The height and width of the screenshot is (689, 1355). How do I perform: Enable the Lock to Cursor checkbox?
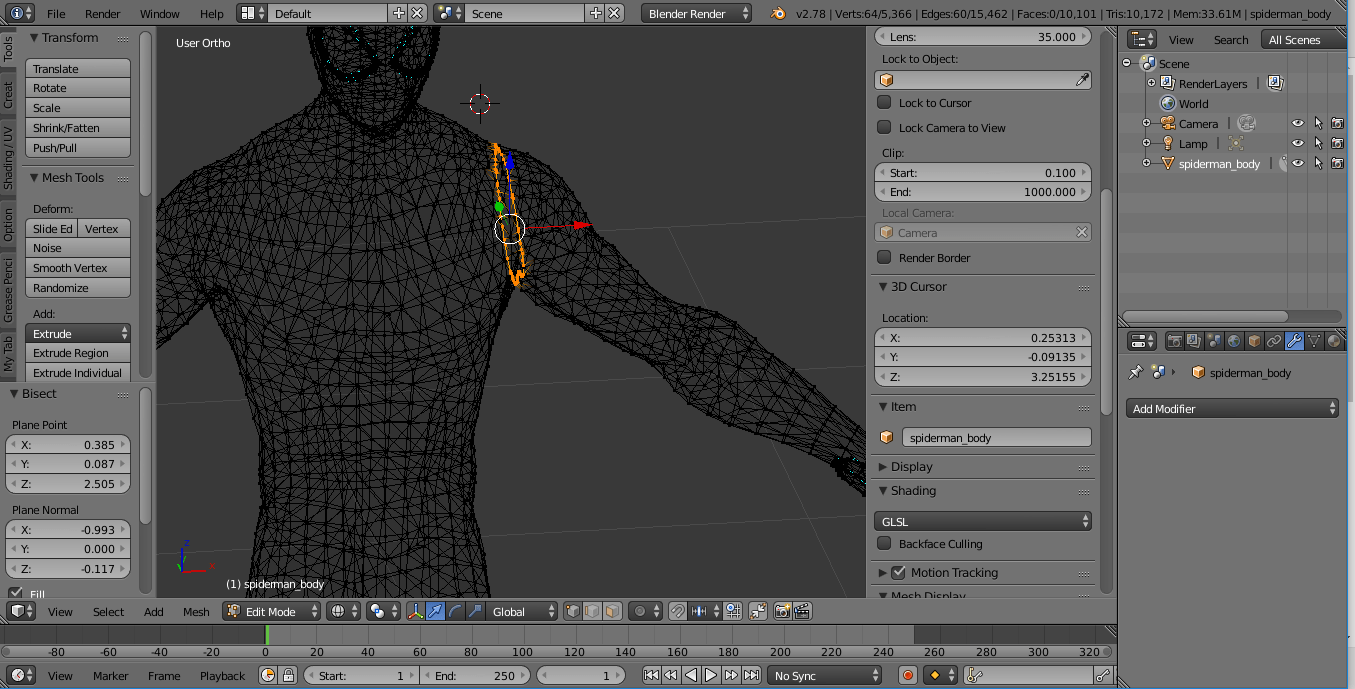[884, 102]
